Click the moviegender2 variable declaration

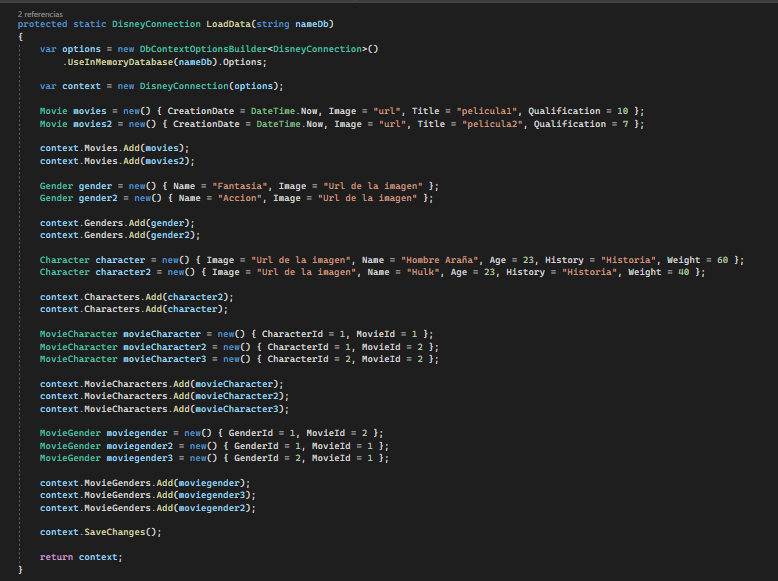139,446
